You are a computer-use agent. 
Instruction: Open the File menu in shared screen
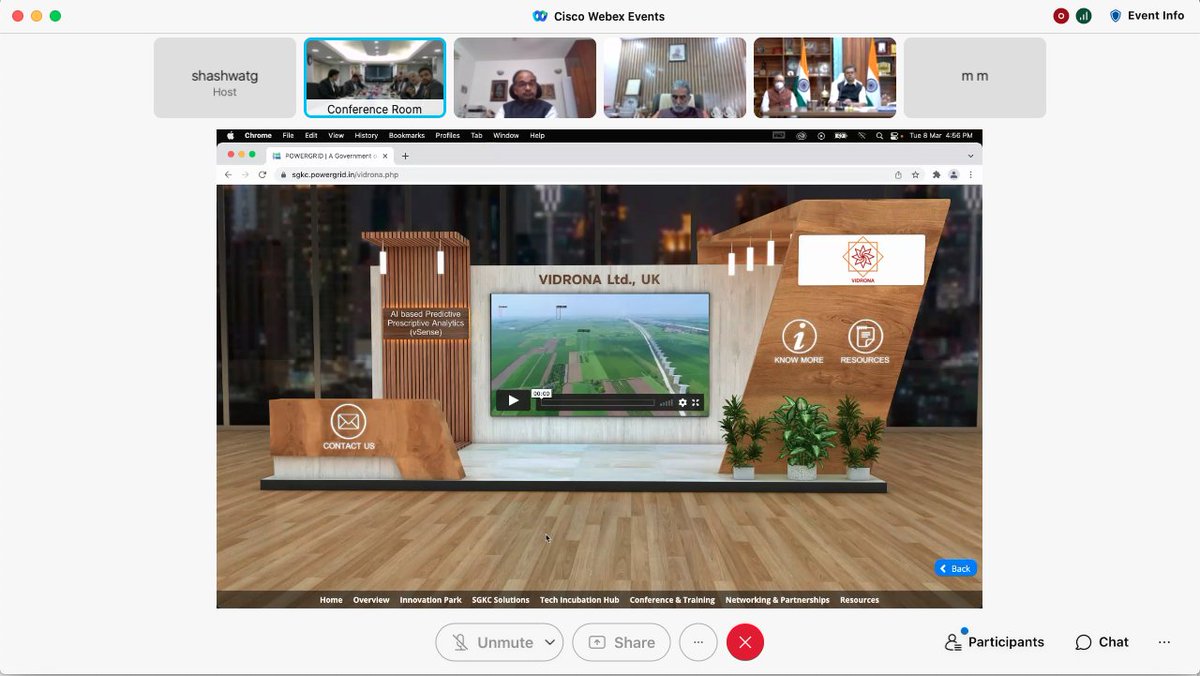point(288,135)
